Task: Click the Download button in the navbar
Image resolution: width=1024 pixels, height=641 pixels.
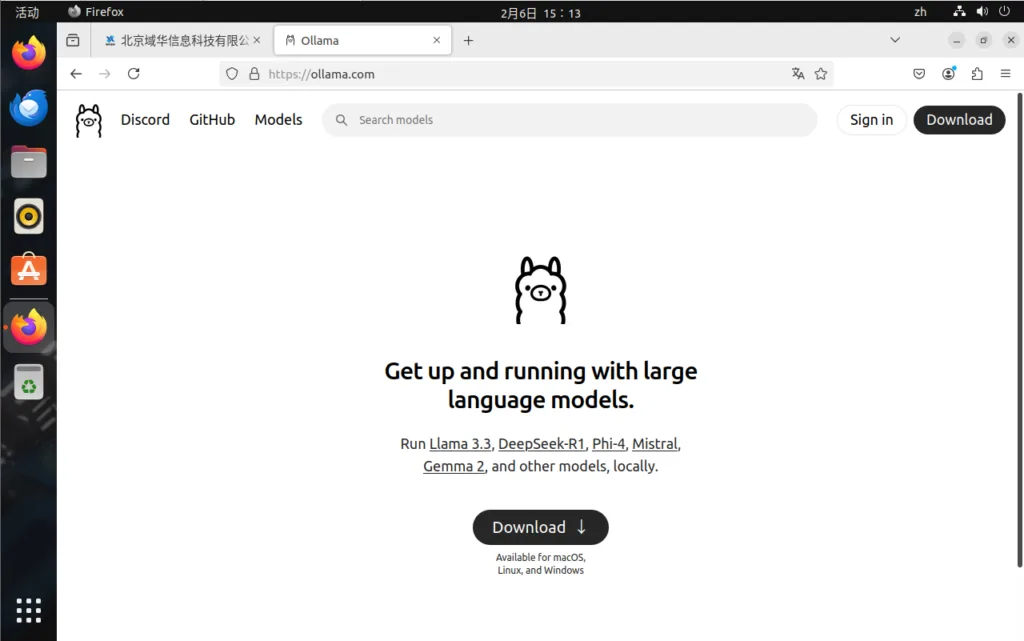Action: pyautogui.click(x=959, y=120)
